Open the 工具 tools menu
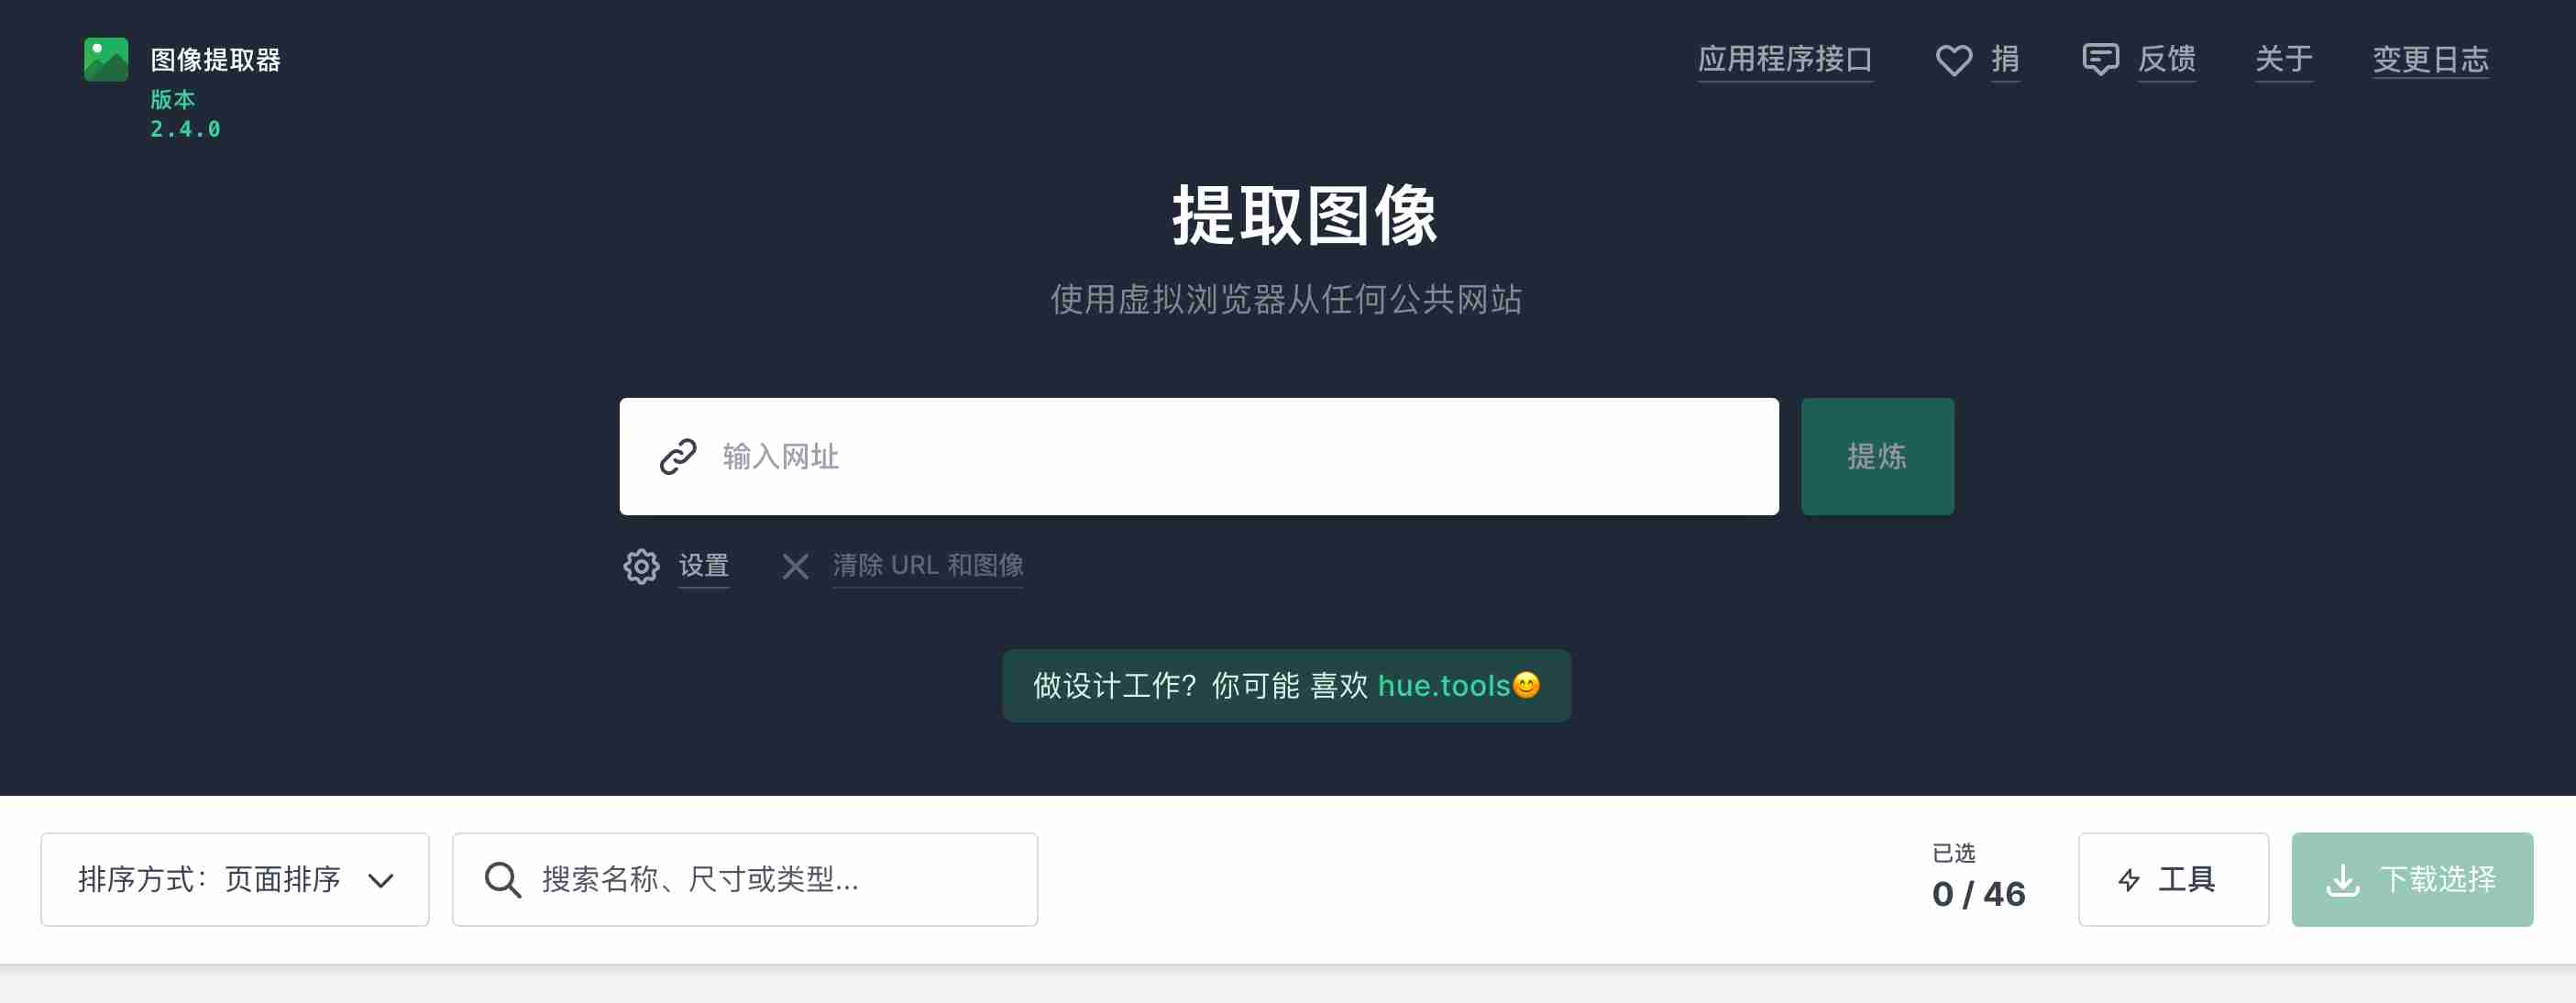This screenshot has width=2576, height=1003. click(x=2173, y=880)
